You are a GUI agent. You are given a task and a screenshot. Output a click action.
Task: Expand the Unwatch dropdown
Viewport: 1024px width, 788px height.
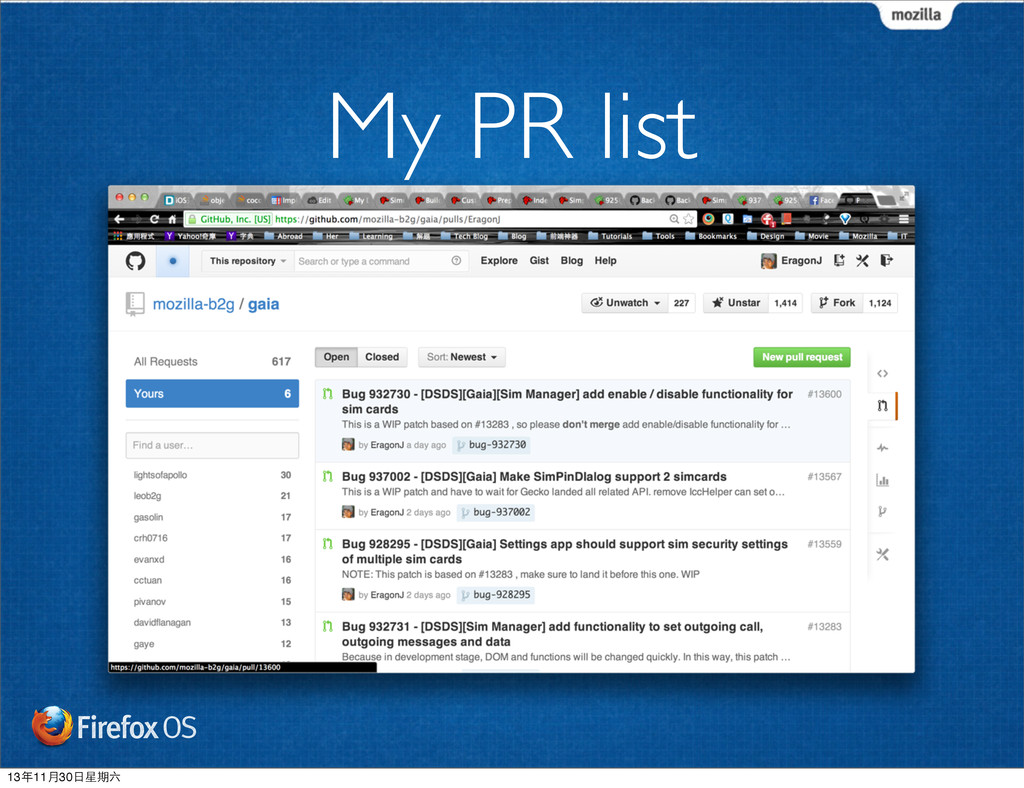coord(625,303)
